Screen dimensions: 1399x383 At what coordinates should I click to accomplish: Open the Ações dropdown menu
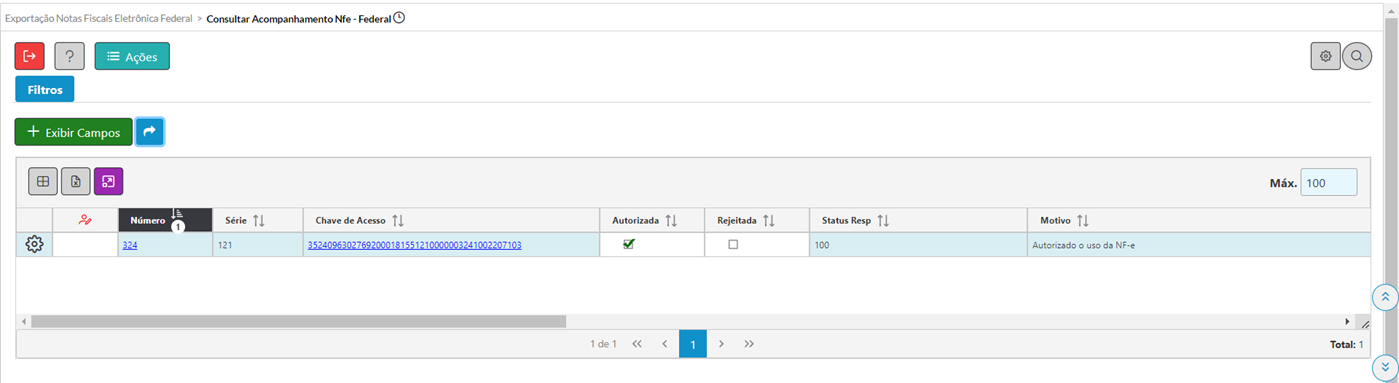click(132, 56)
